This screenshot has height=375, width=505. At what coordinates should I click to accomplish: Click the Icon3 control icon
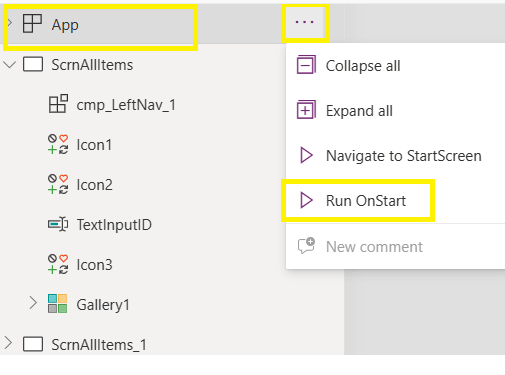coord(58,264)
